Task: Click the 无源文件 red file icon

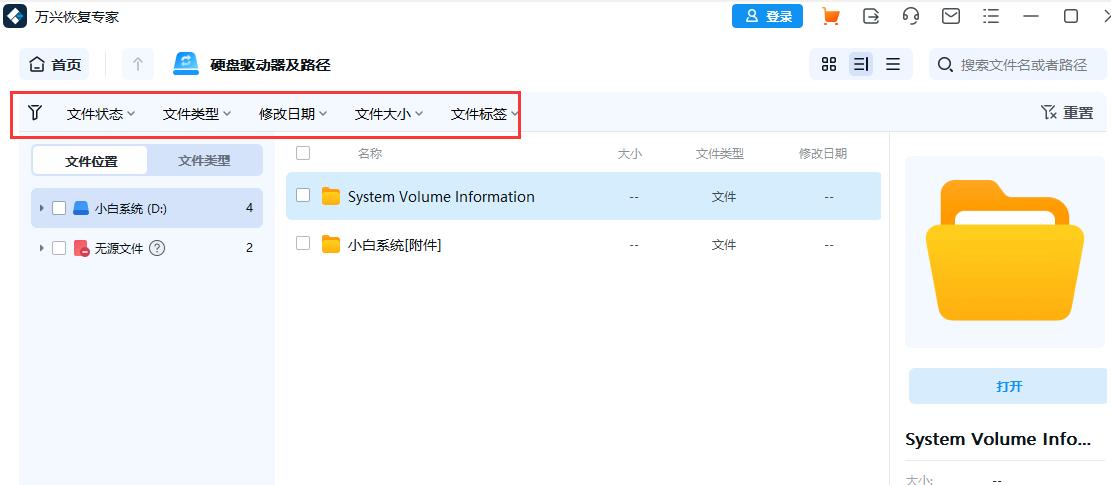Action: coord(81,248)
